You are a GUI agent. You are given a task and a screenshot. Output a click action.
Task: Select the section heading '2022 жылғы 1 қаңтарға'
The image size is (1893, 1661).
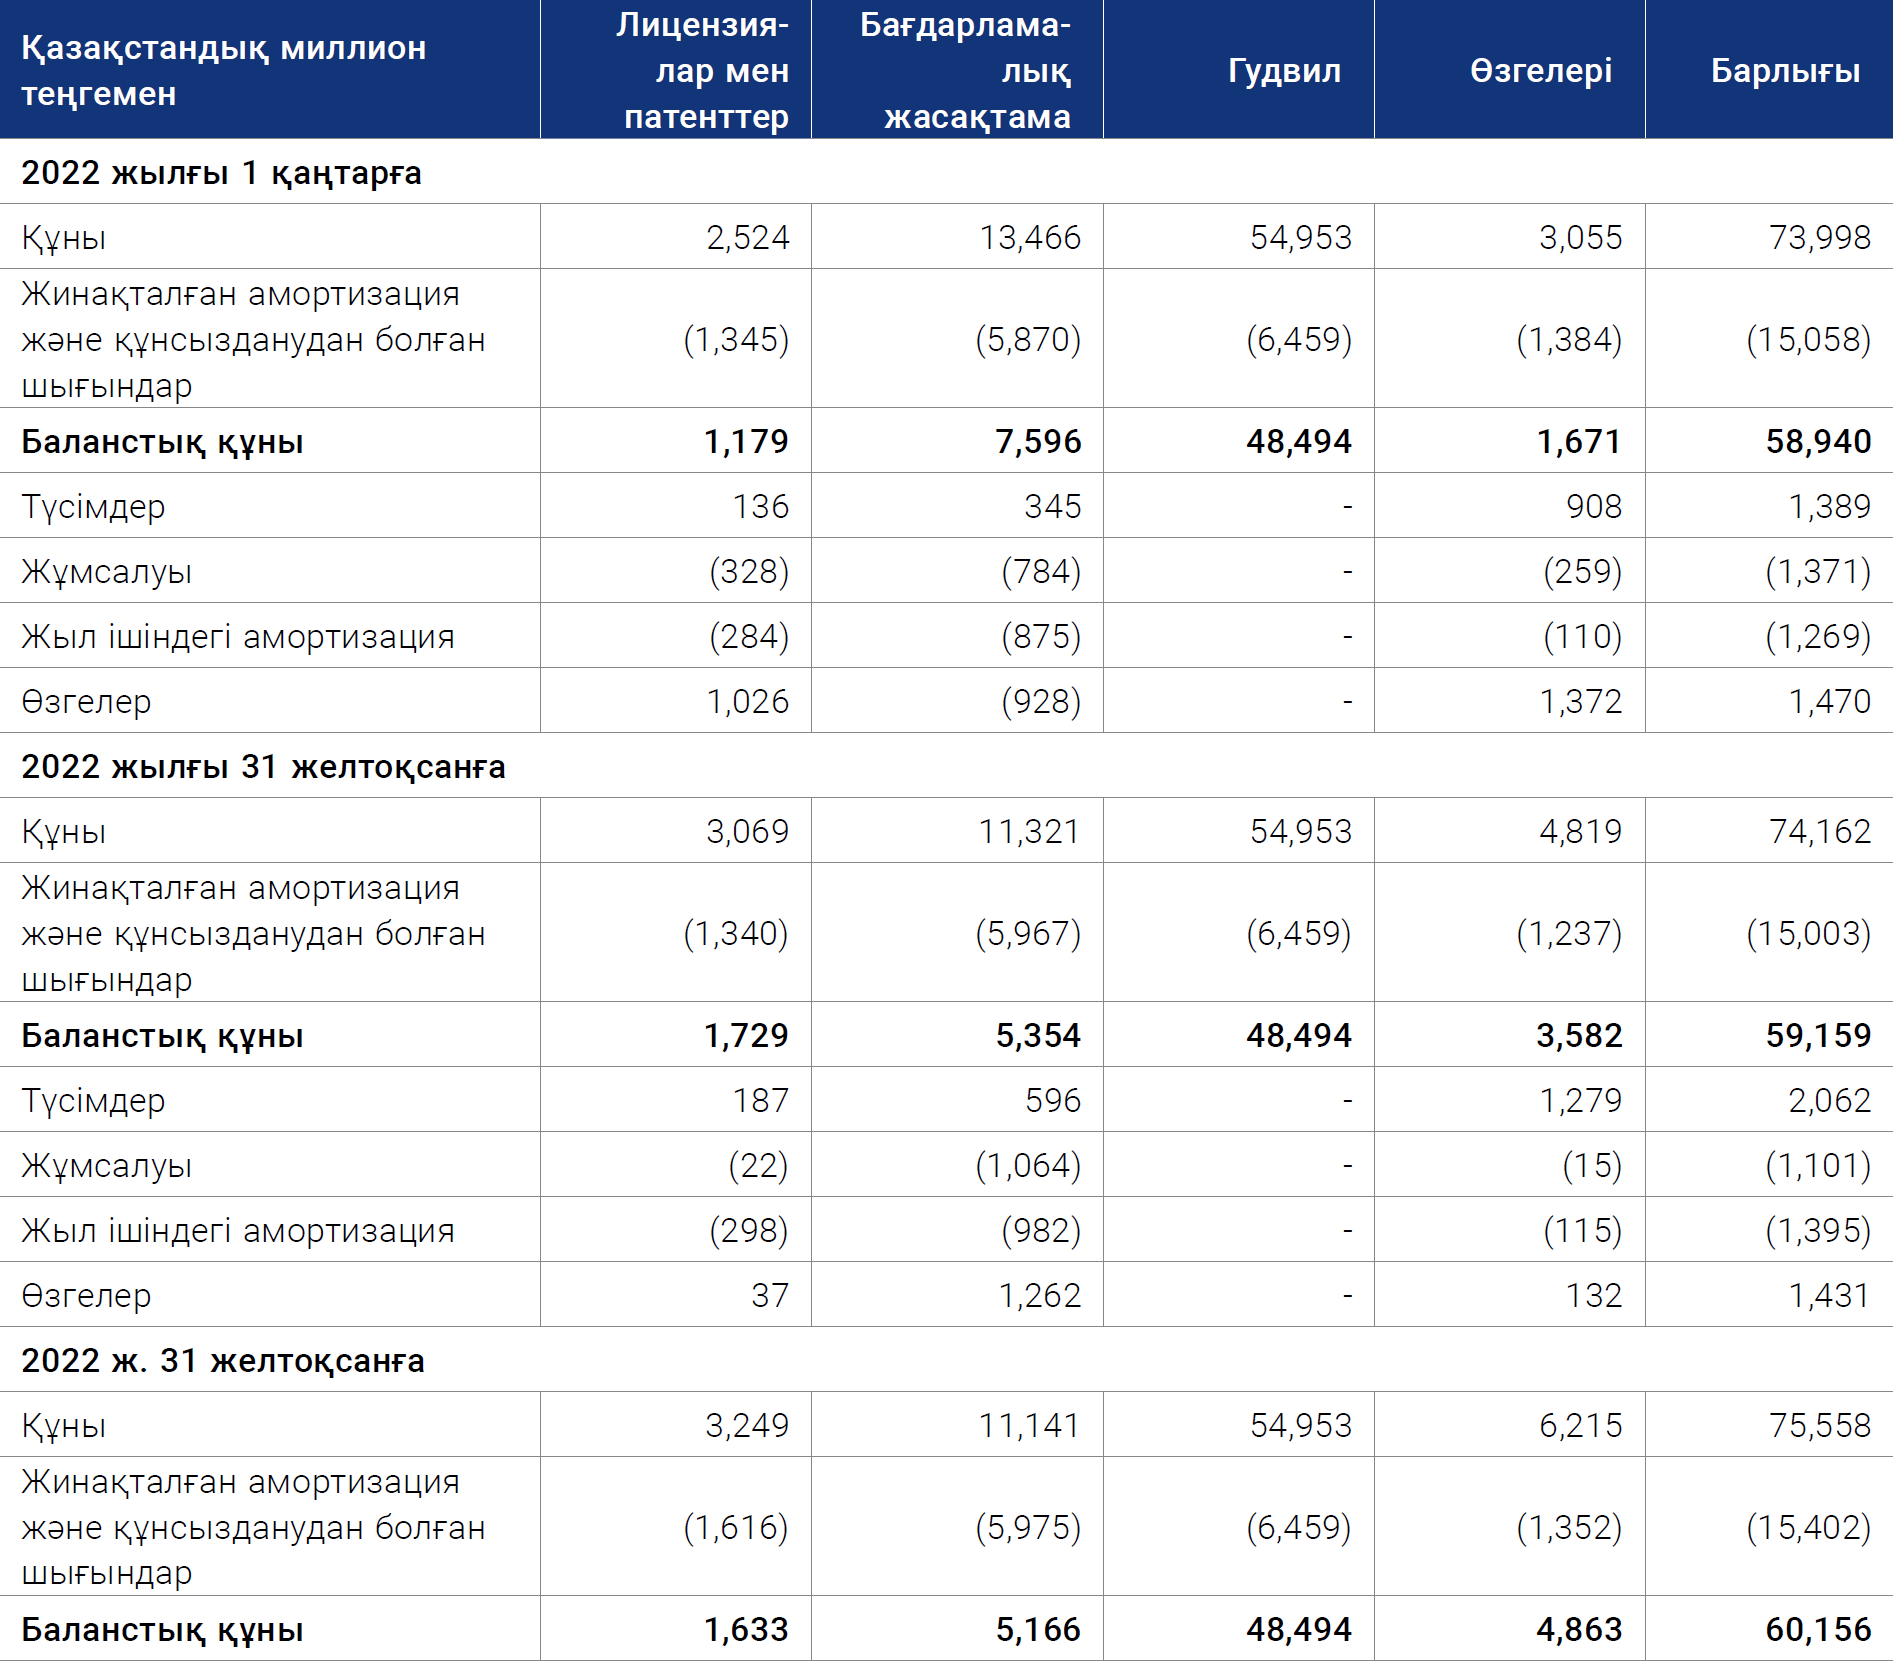pyautogui.click(x=221, y=172)
